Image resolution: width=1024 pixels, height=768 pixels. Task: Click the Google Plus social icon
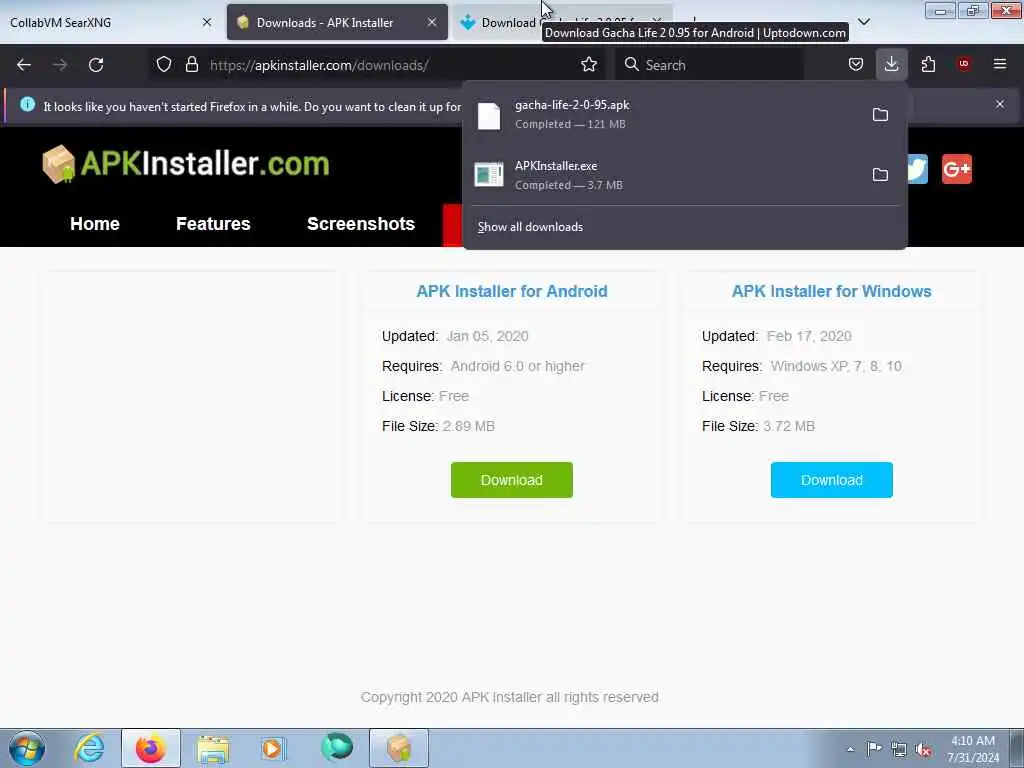[x=957, y=169]
